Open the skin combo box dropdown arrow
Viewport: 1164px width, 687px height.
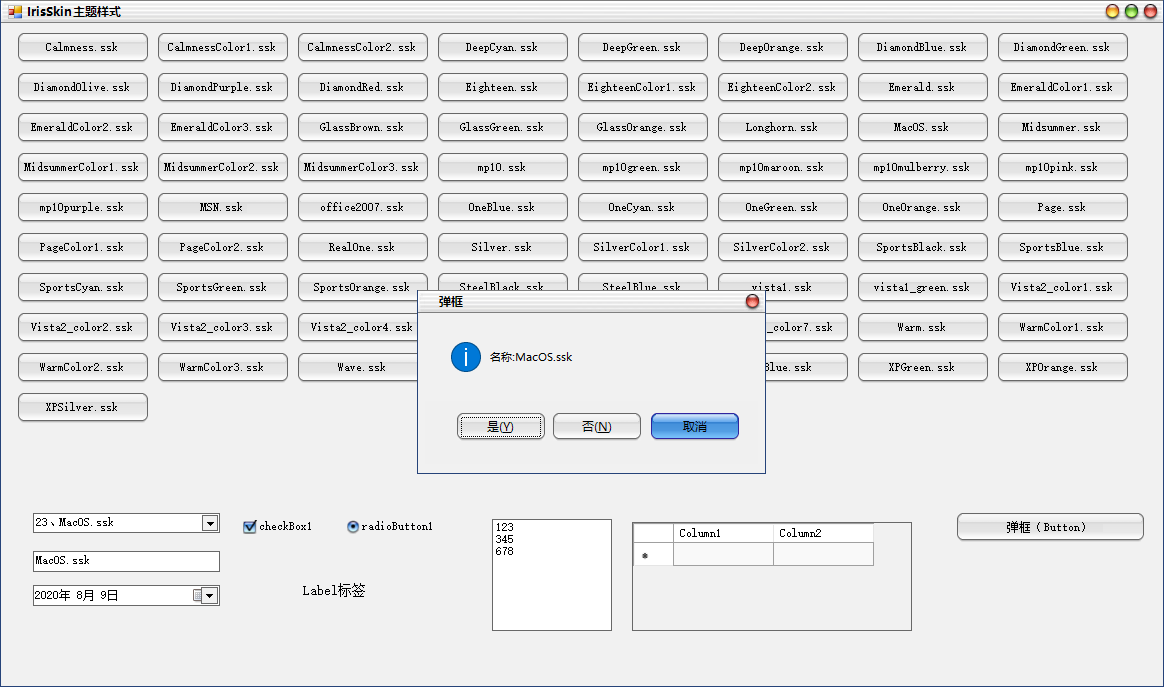[210, 523]
